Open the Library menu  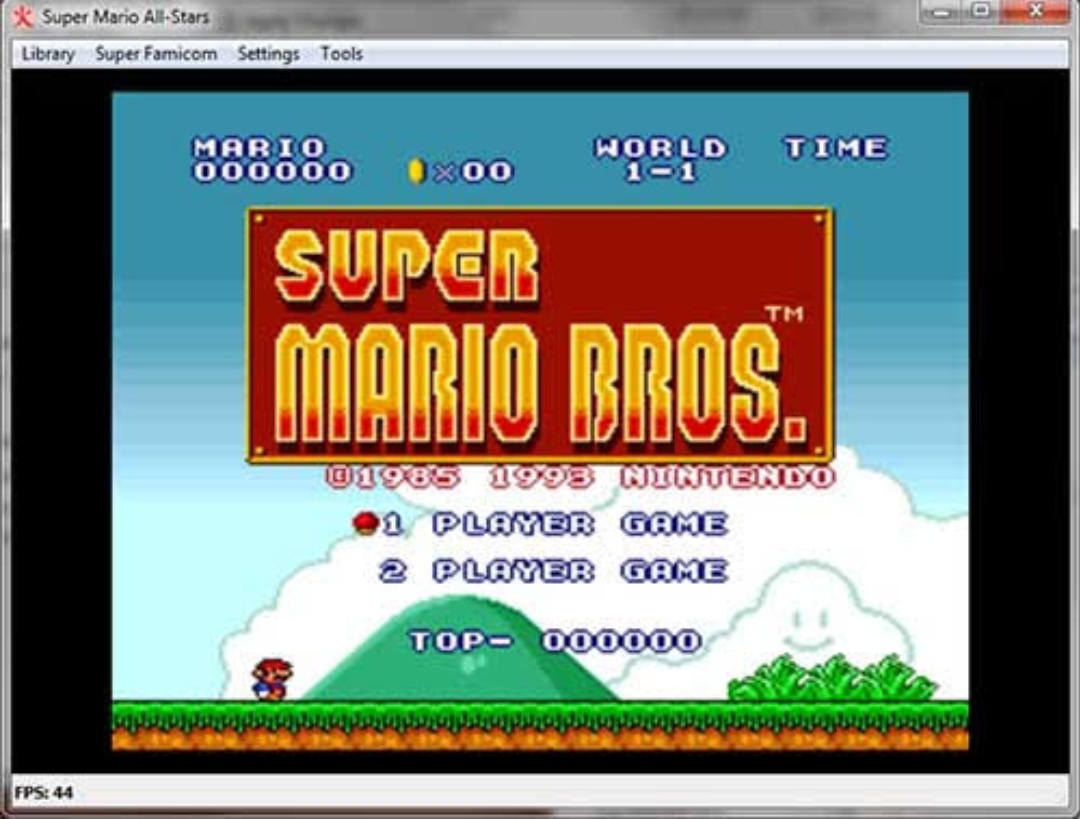point(48,54)
